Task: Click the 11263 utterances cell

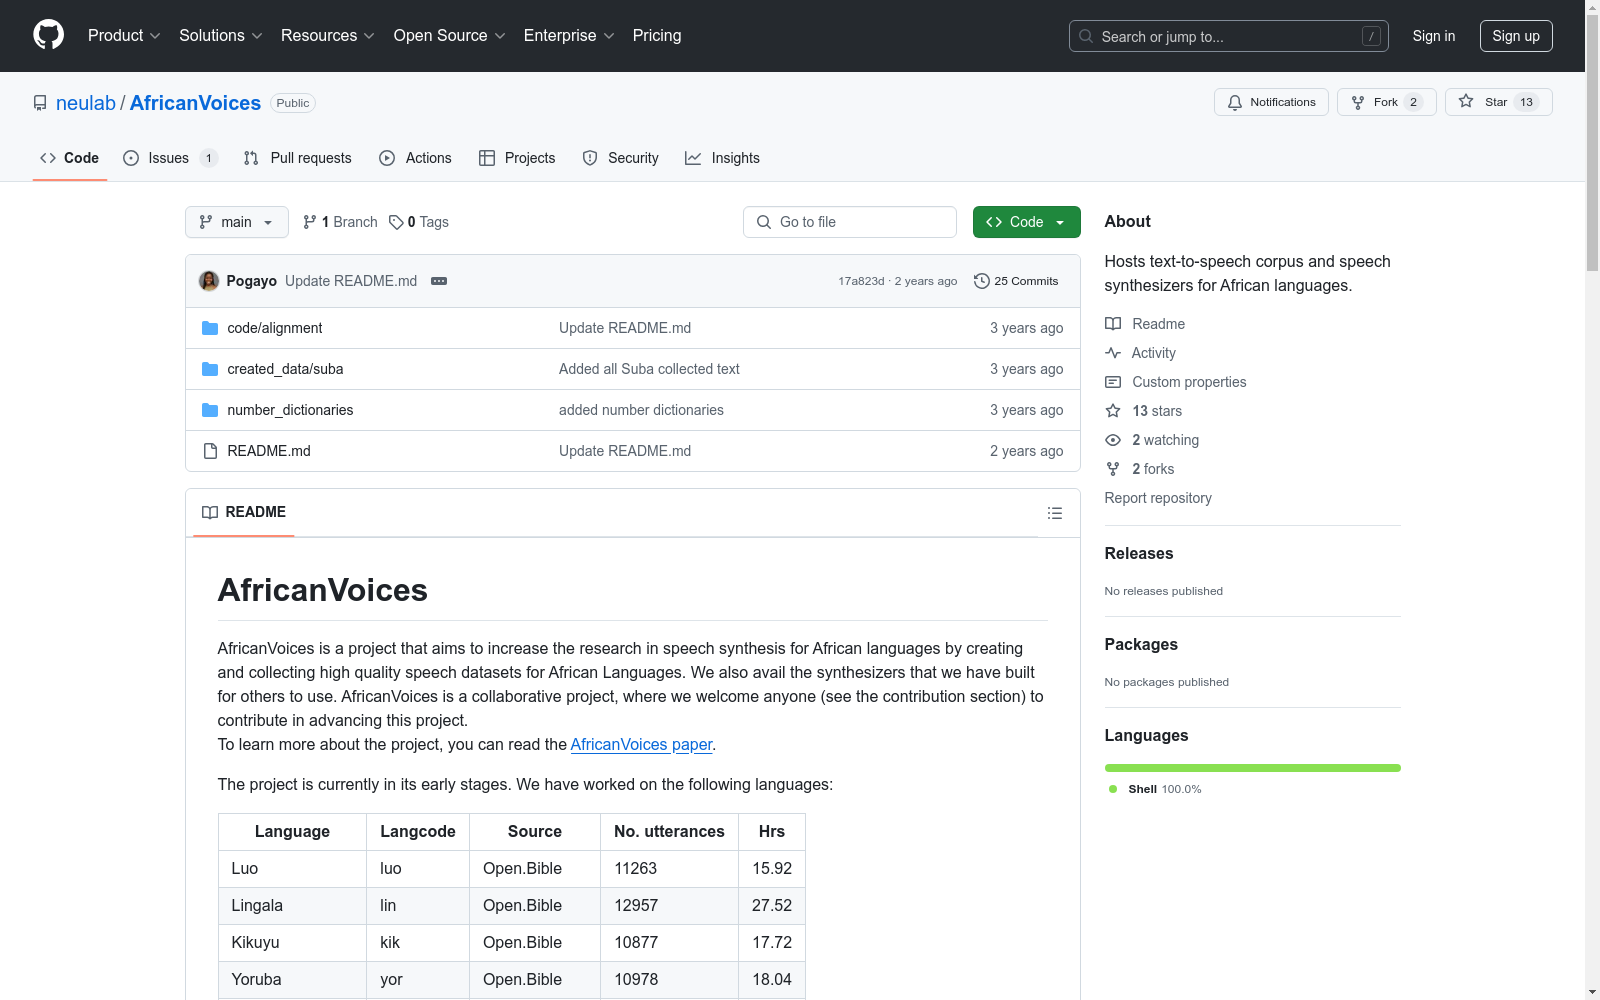Action: 669,868
